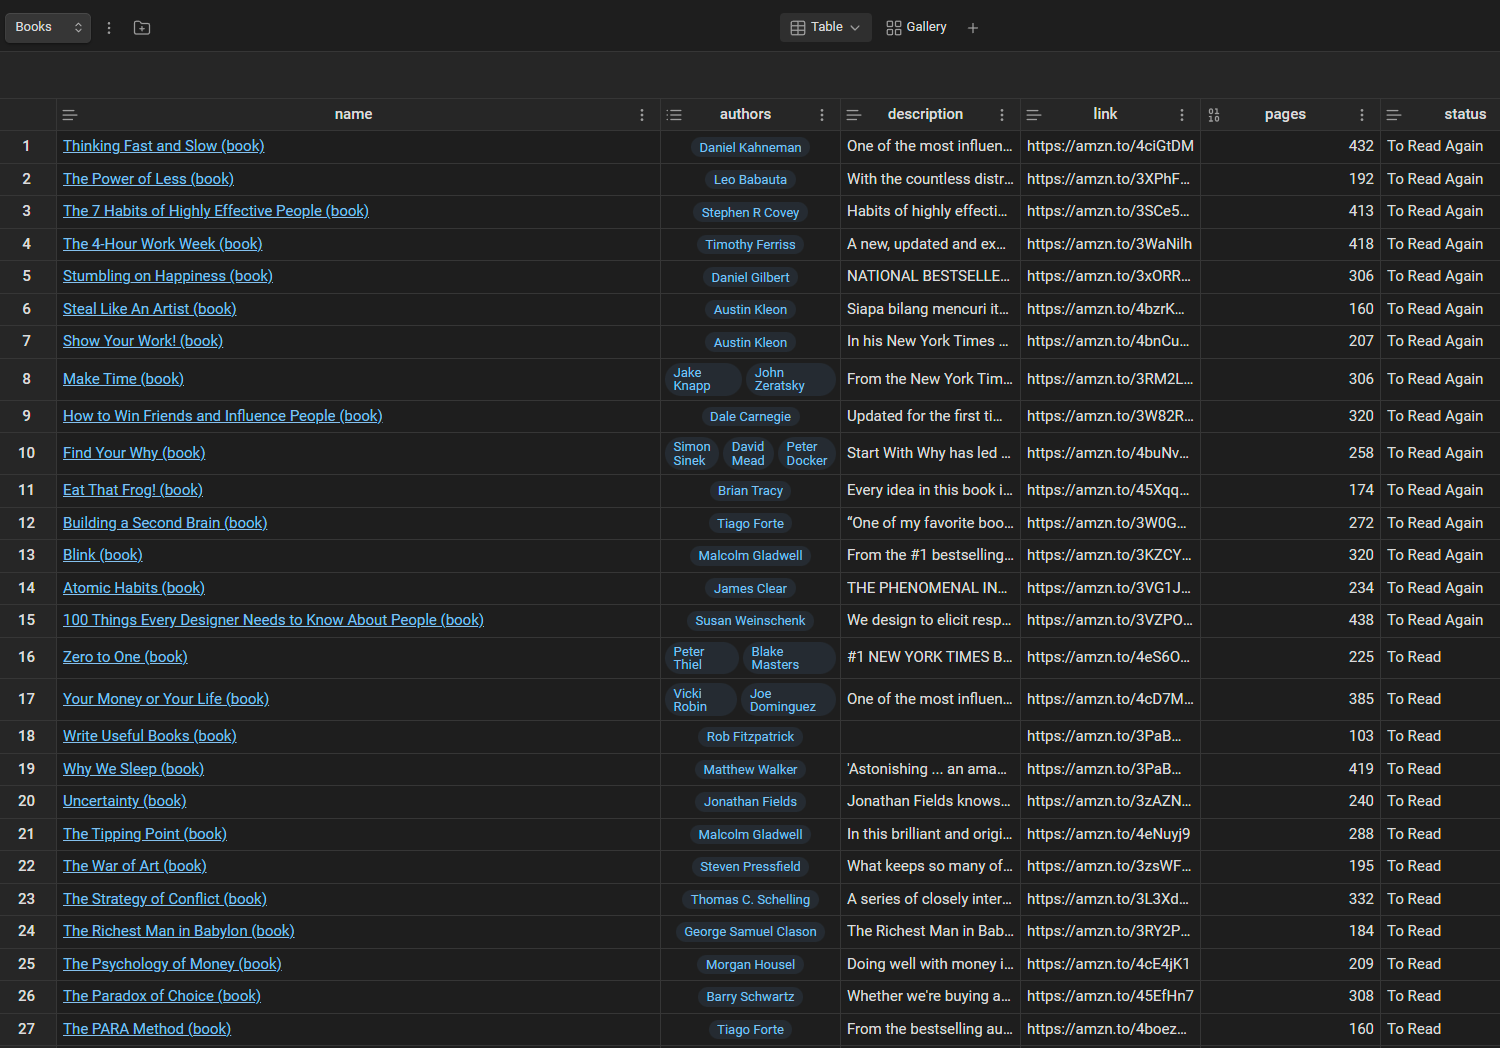Image resolution: width=1500 pixels, height=1048 pixels.
Task: Click the list field icon on authors column
Action: (x=675, y=114)
